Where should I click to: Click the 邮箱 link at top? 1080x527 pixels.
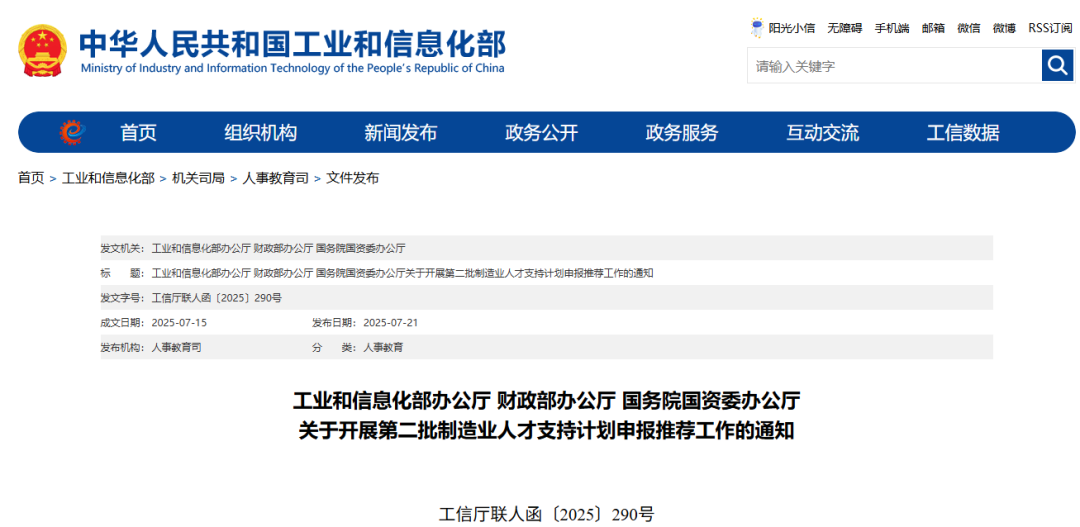click(933, 28)
